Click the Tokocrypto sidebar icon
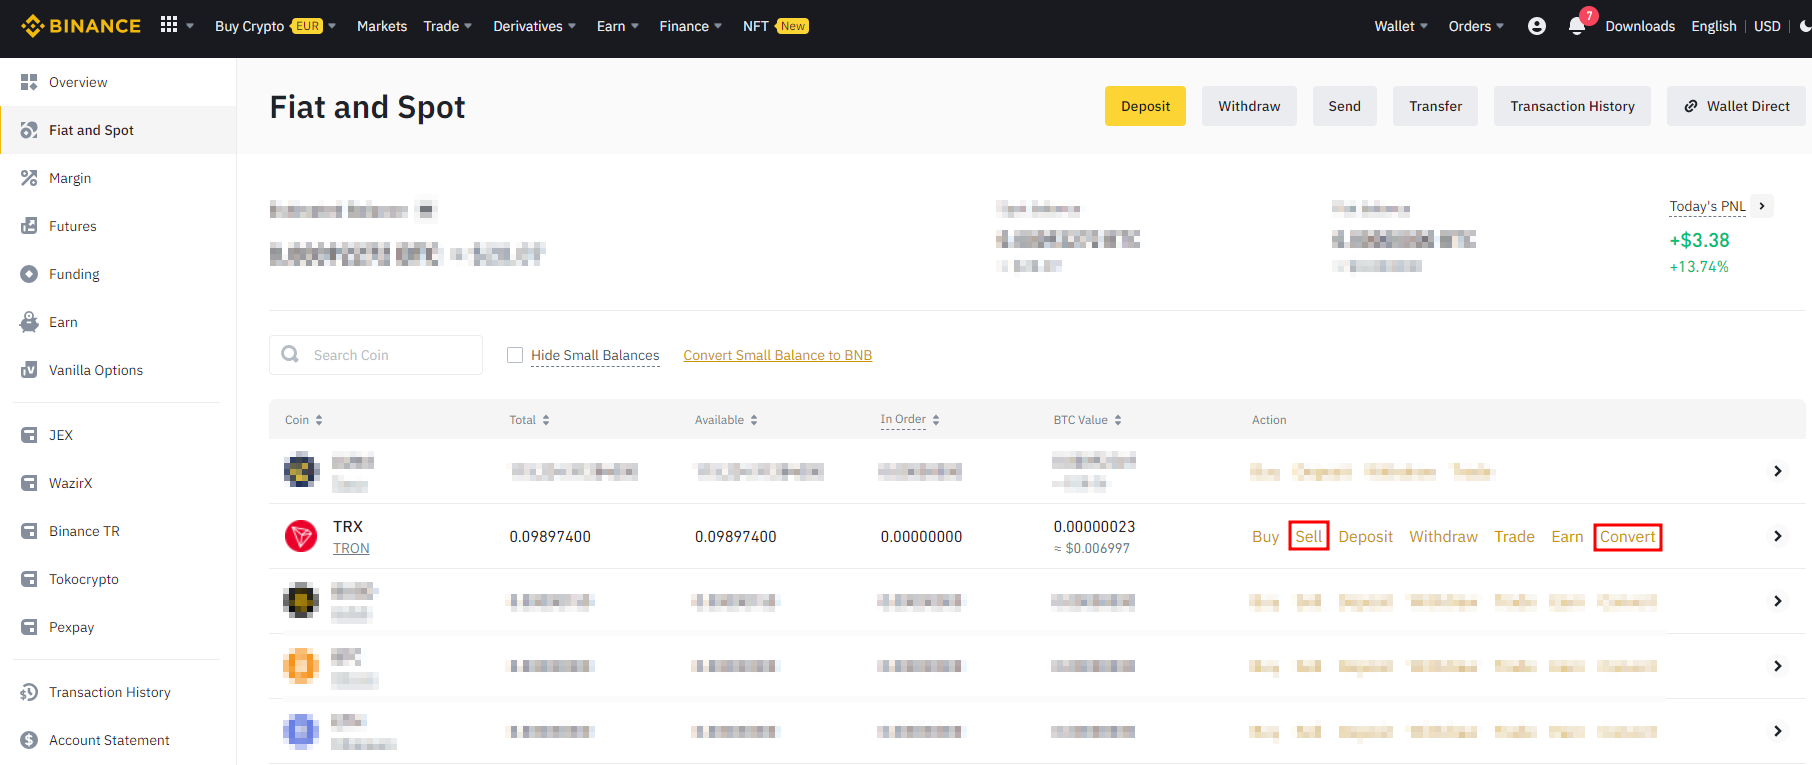The height and width of the screenshot is (765, 1812). coord(29,579)
